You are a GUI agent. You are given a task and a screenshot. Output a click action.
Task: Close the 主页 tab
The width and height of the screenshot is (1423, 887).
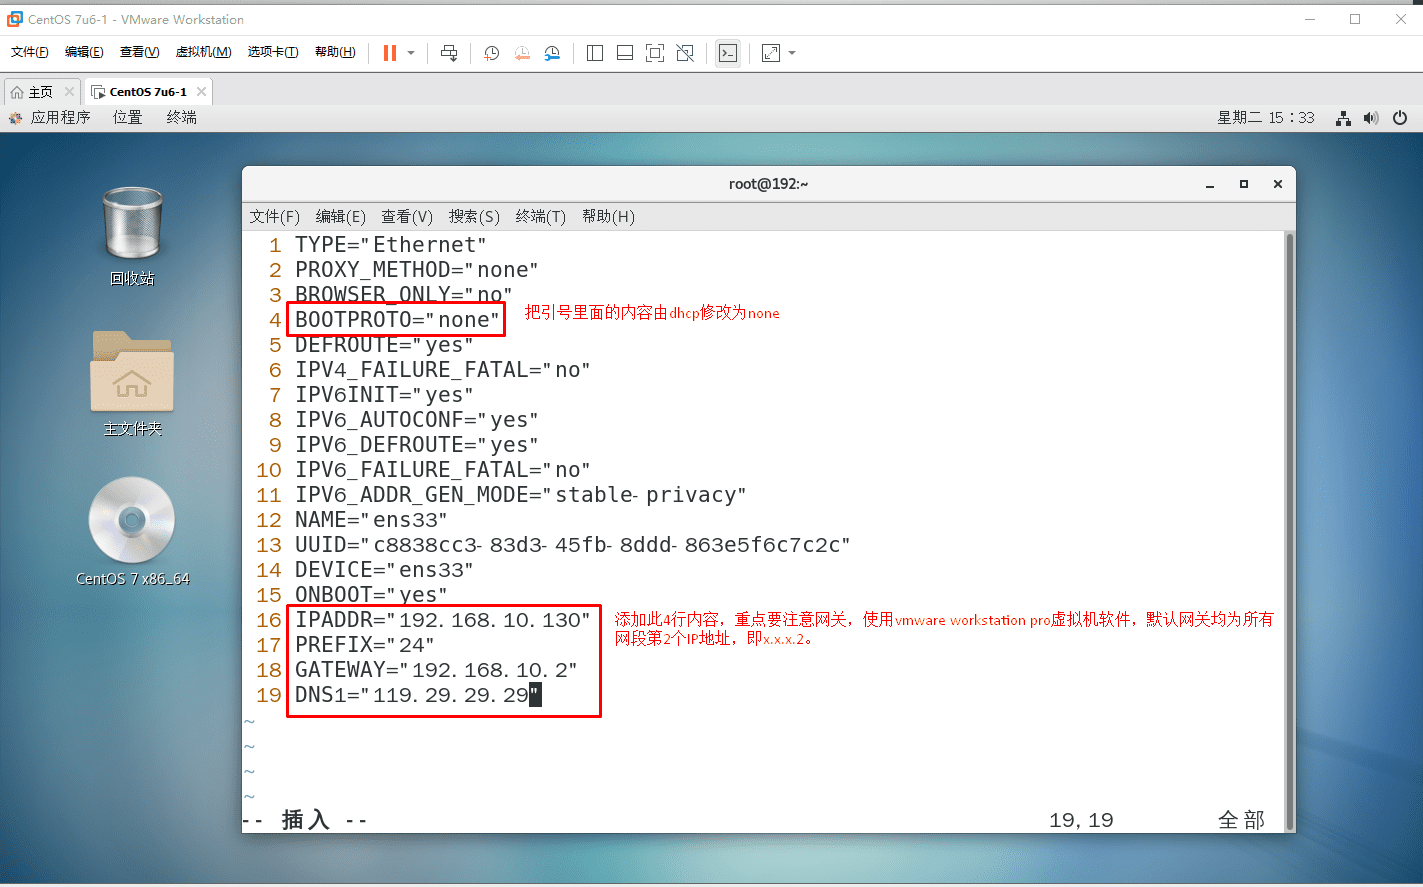69,92
